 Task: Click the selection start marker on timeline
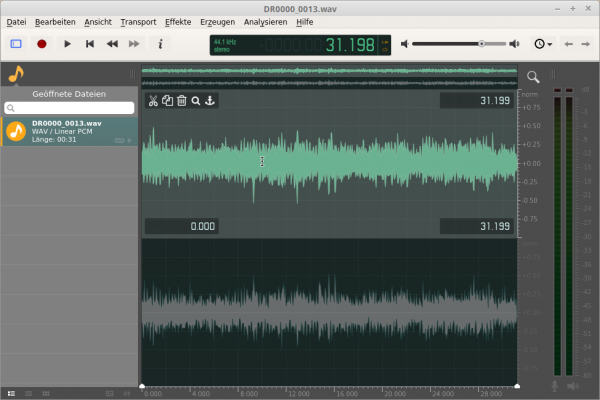click(142, 386)
